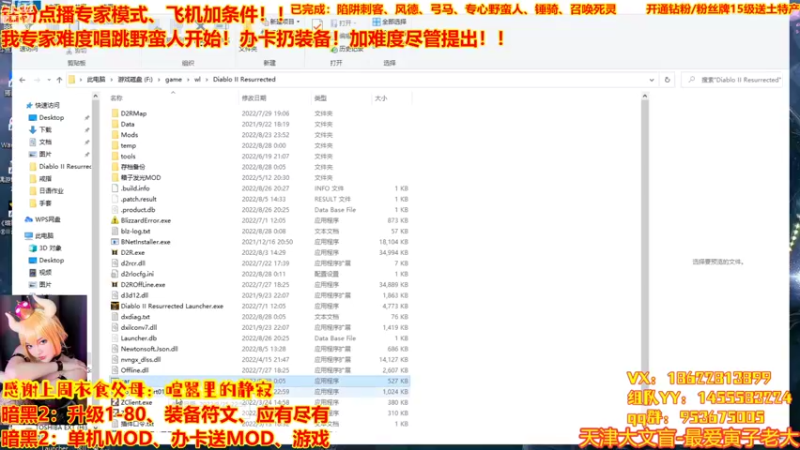Click the BlizzardError.exe warning icon
The height and width of the screenshot is (450, 800).
115,220
